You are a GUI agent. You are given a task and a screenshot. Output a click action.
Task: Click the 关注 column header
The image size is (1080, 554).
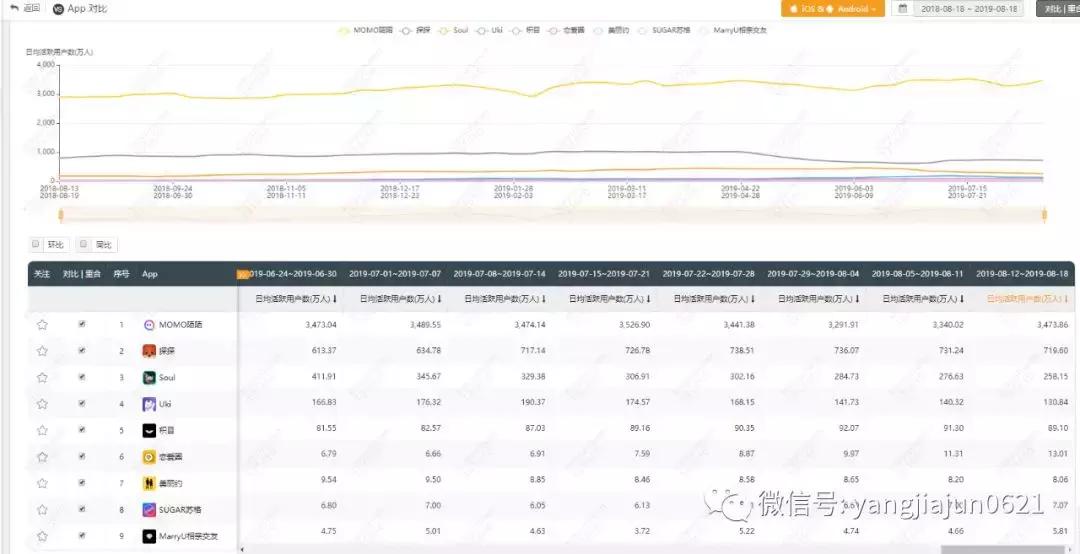tap(42, 274)
